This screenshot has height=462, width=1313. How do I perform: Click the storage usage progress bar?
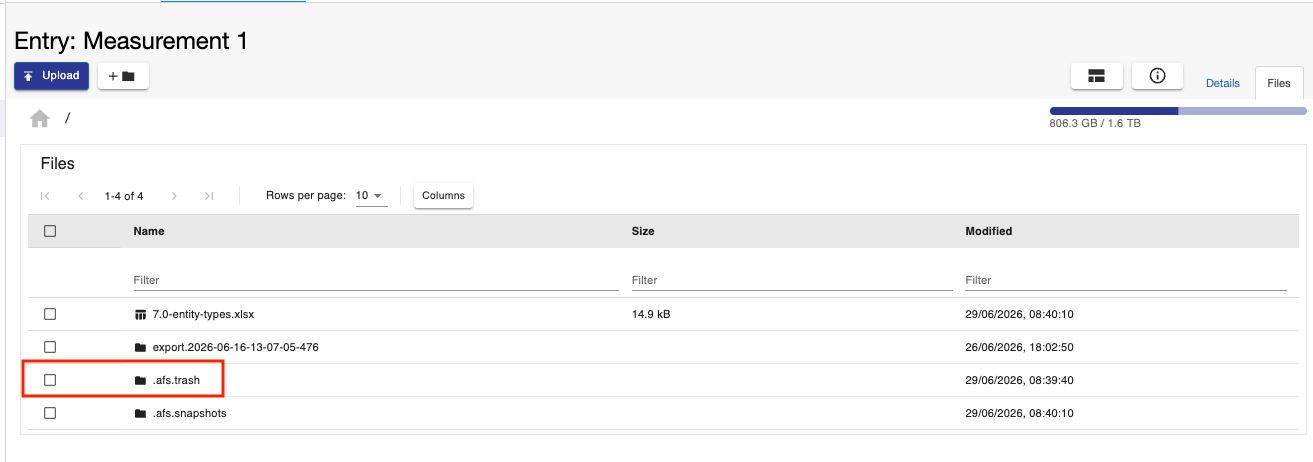coord(1177,111)
